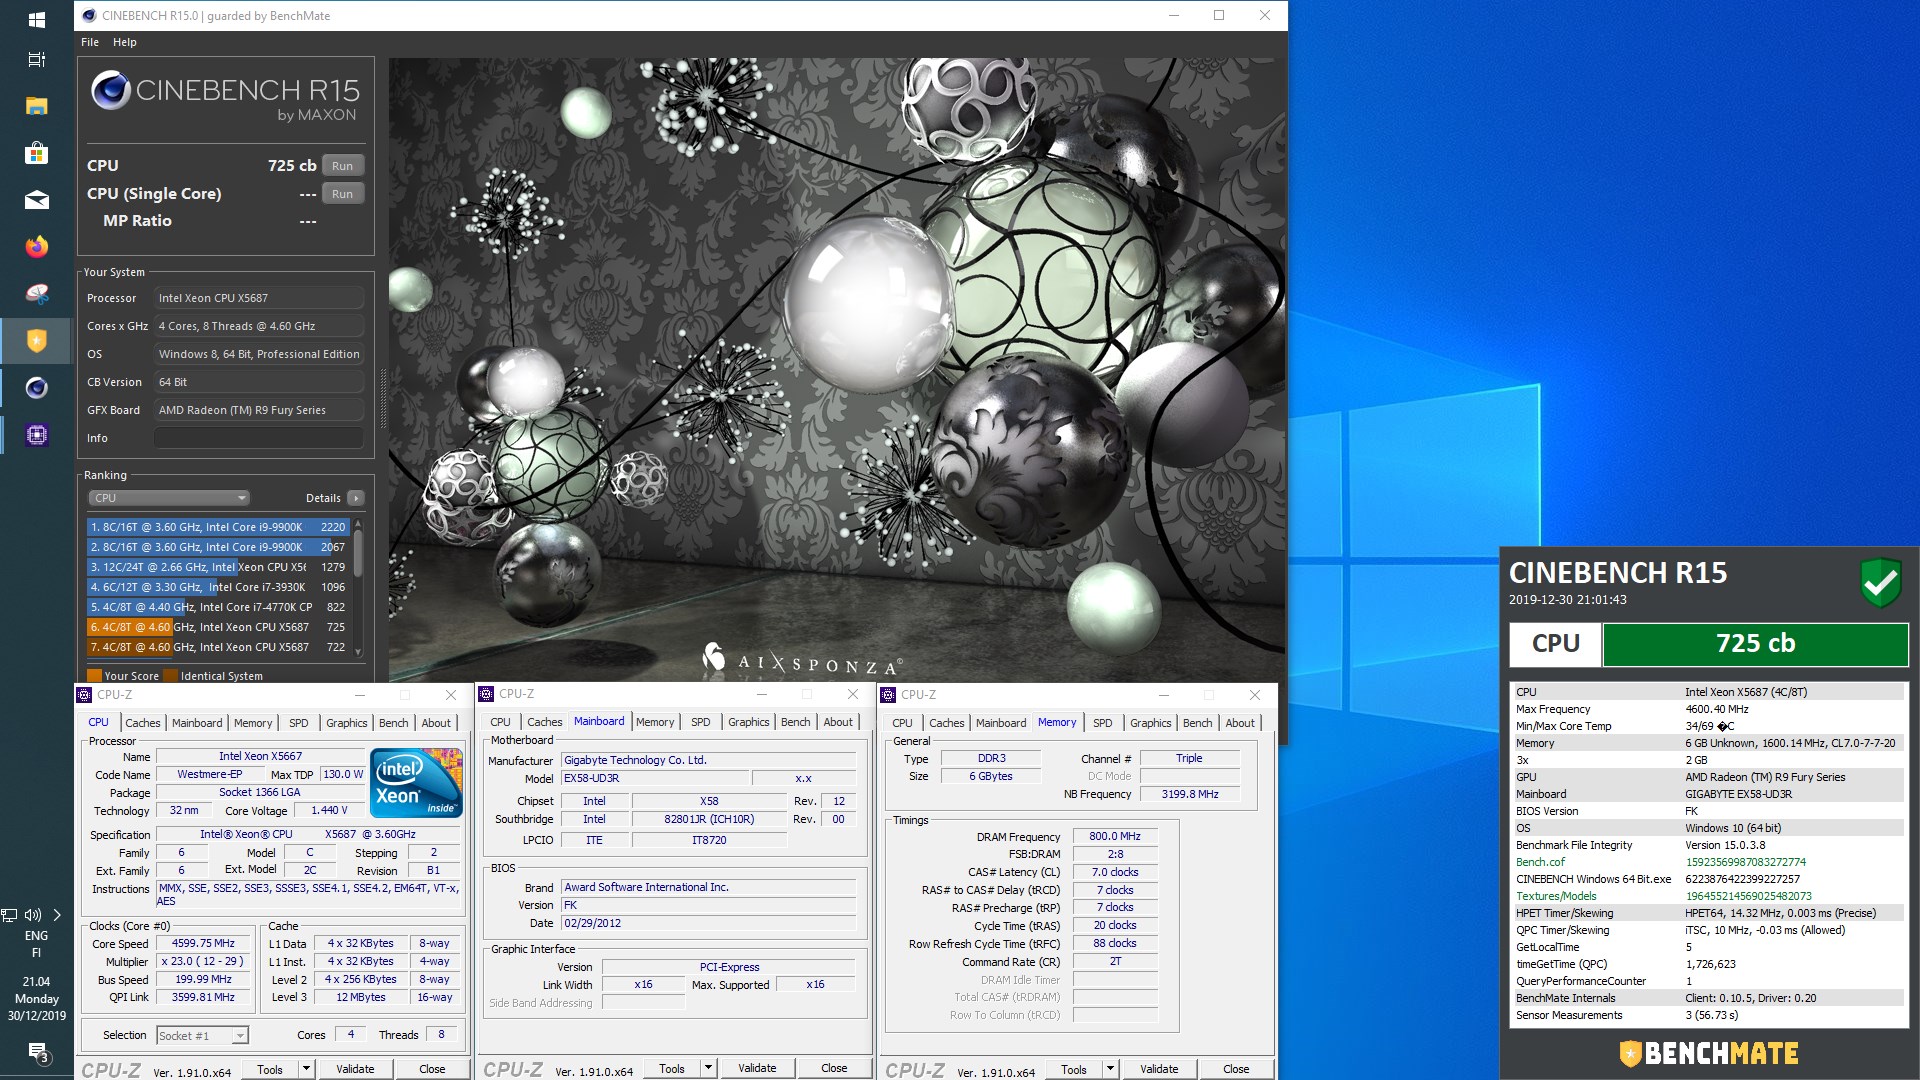Screen dimensions: 1920x1080
Task: Open Bench tab in first CPU-Z window
Action: point(393,723)
